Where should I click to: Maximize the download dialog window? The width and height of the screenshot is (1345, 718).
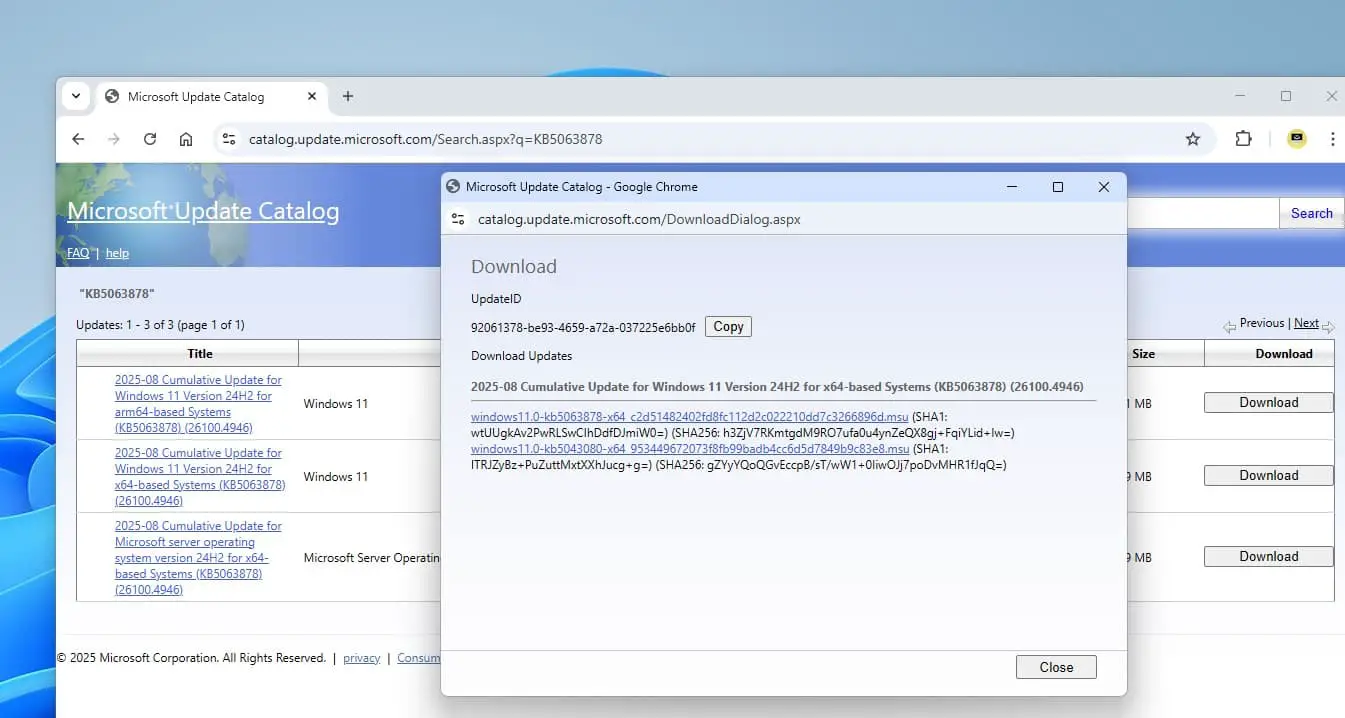point(1058,187)
